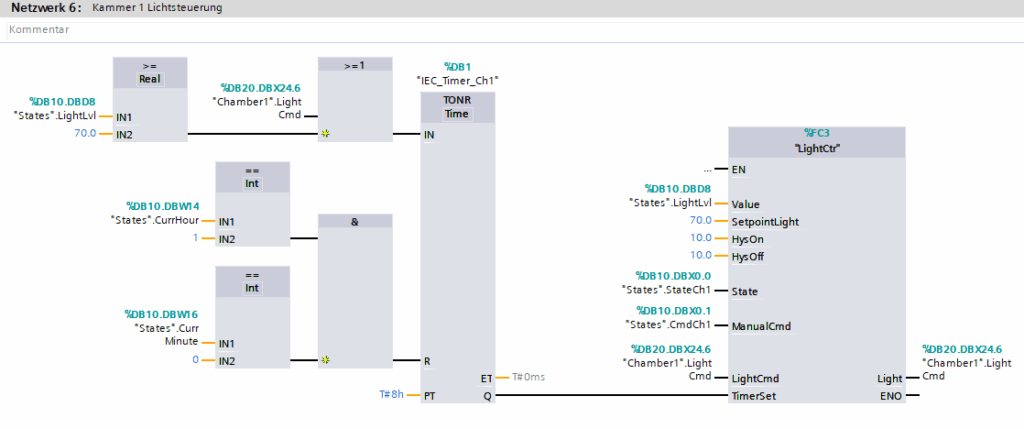The height and width of the screenshot is (429, 1024).
Task: Select the >= Real comparison block header
Action: tap(150, 71)
